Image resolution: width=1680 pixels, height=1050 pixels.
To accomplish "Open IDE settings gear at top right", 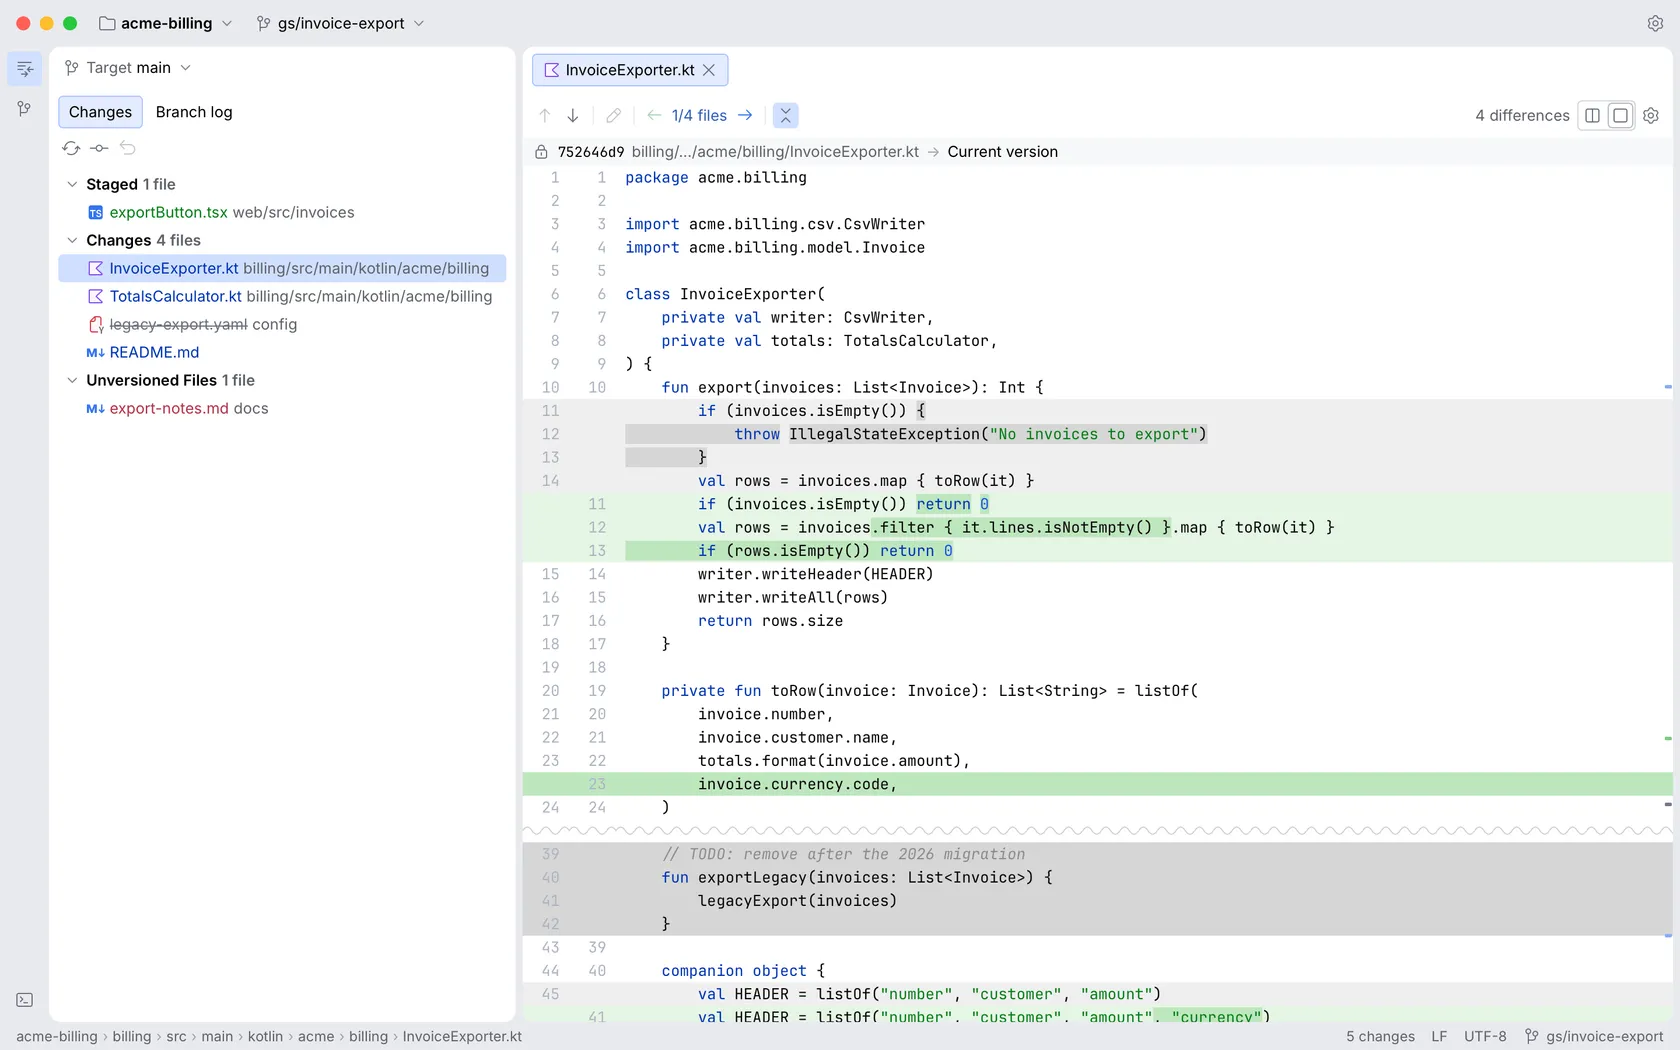I will pyautogui.click(x=1655, y=23).
